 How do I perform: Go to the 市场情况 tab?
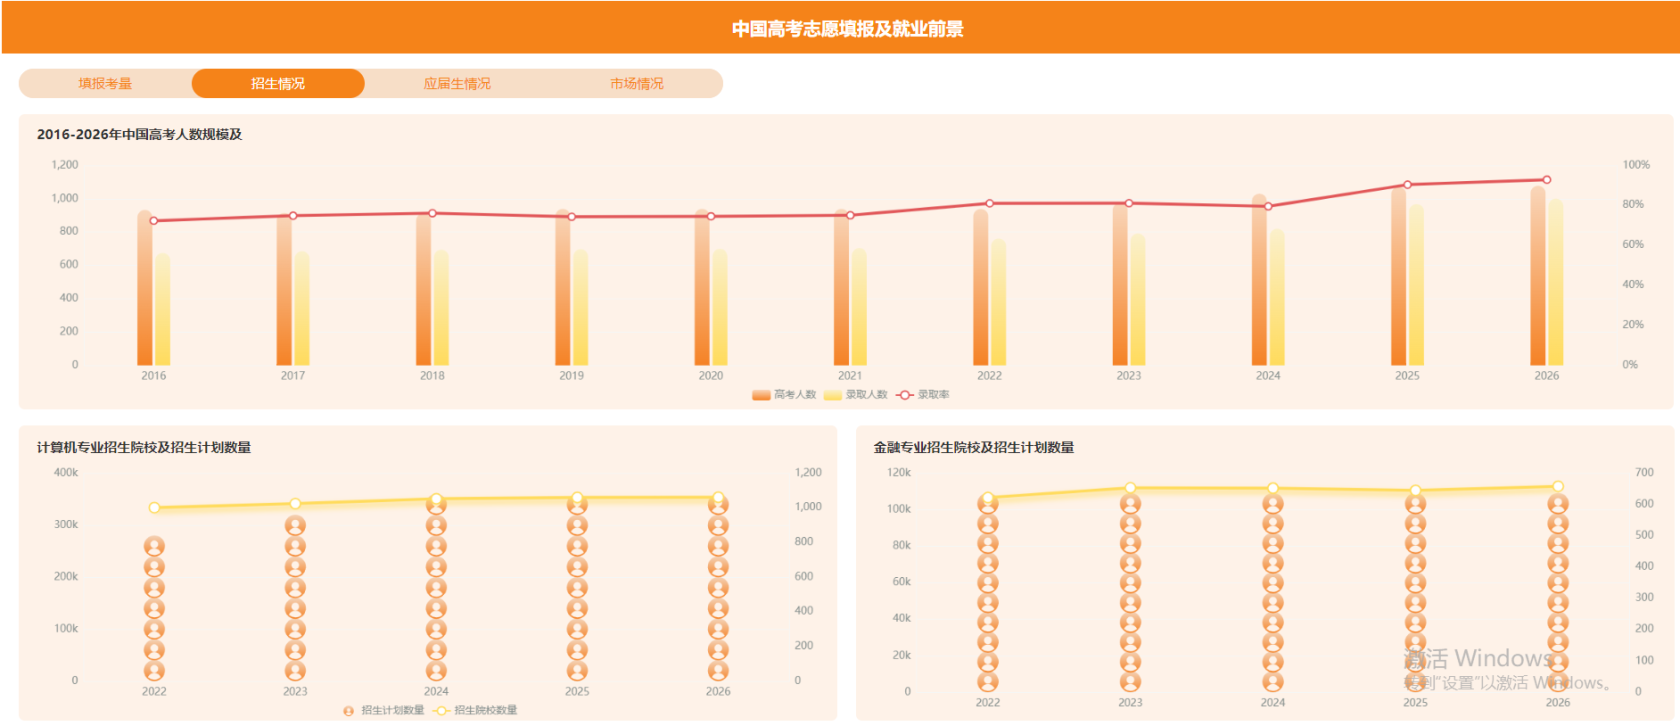click(637, 83)
